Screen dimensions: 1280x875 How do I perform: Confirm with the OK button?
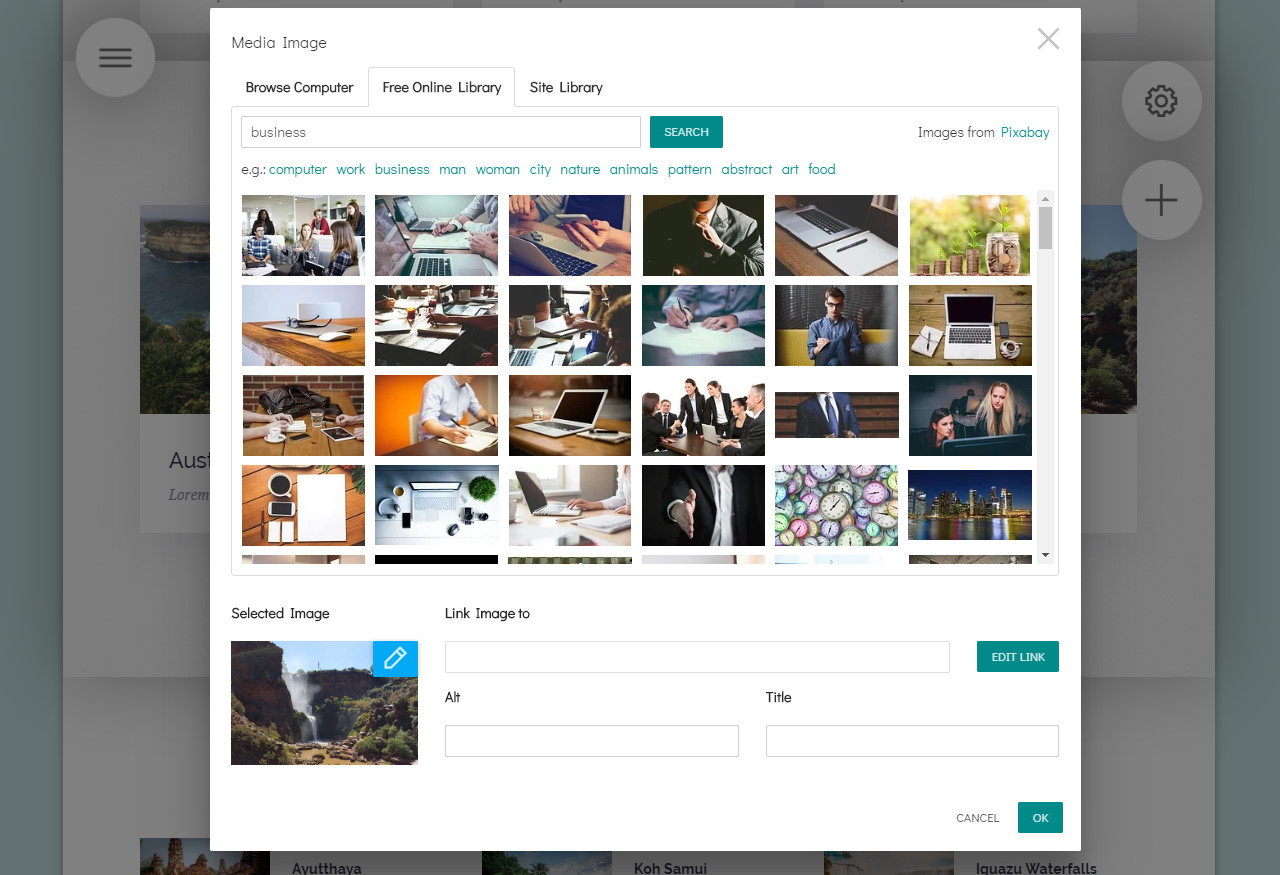point(1040,818)
